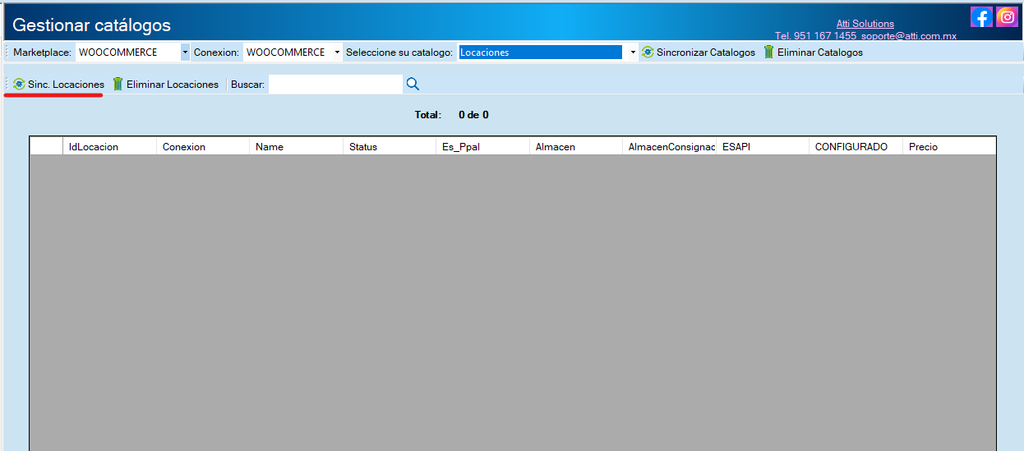This screenshot has width=1024, height=451.
Task: Focus the Buscar search field
Action: point(336,84)
